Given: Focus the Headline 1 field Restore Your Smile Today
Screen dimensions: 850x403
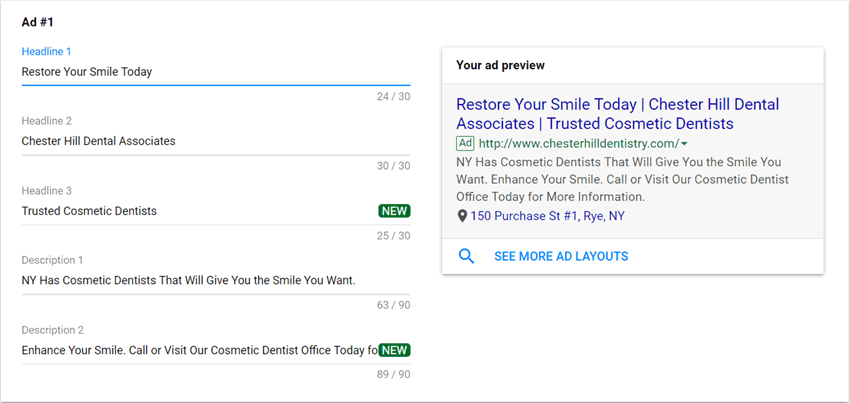Looking at the screenshot, I should point(216,72).
